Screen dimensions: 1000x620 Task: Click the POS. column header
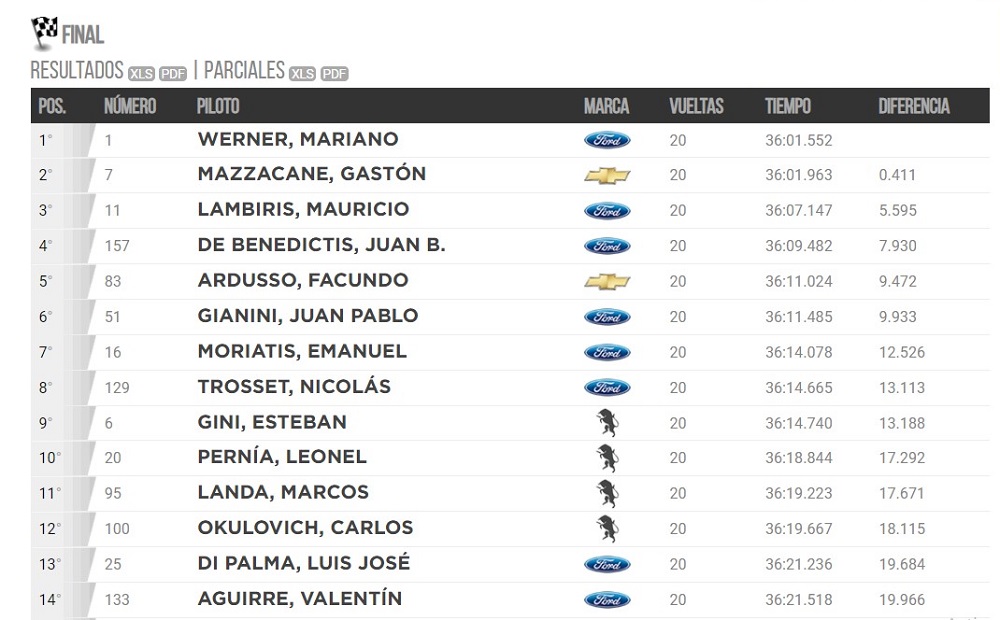click(52, 106)
